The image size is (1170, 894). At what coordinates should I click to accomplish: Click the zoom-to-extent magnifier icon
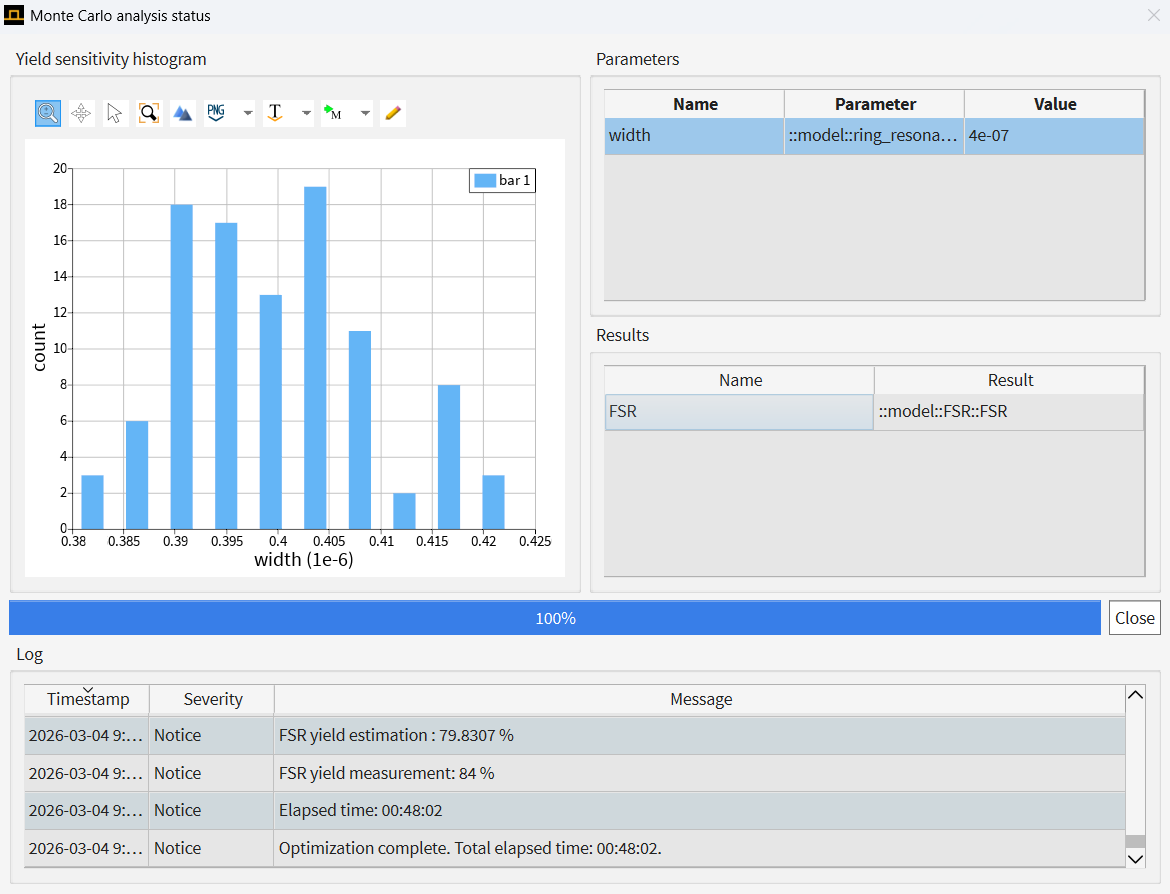pos(149,113)
